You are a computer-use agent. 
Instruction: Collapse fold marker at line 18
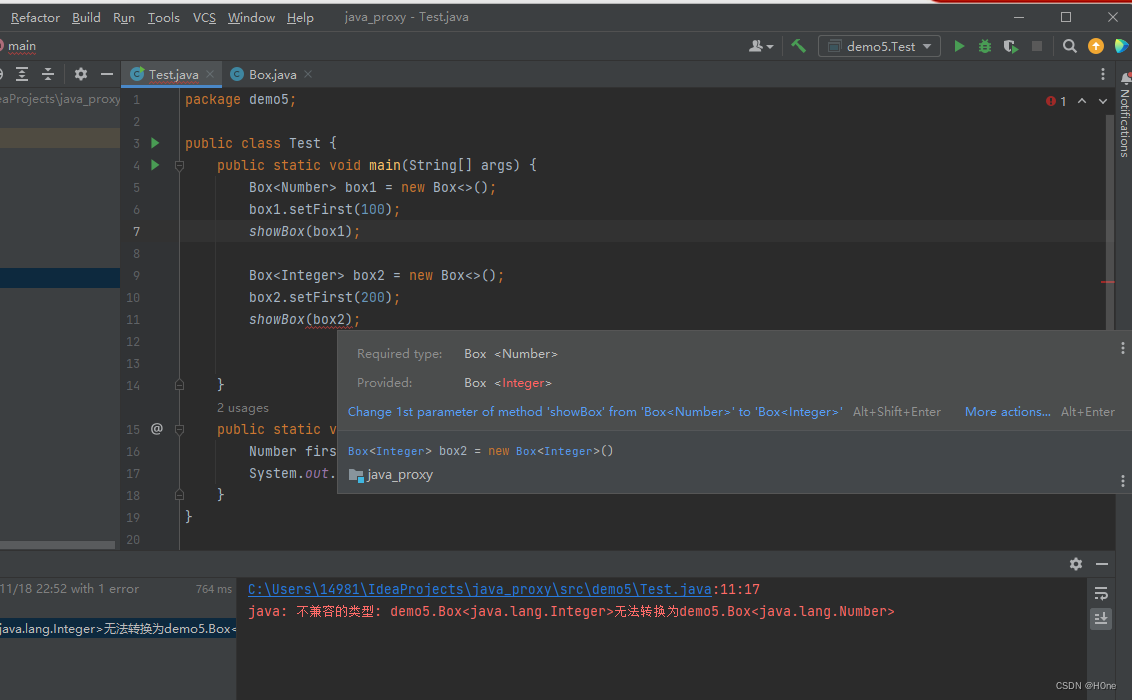pyautogui.click(x=180, y=495)
